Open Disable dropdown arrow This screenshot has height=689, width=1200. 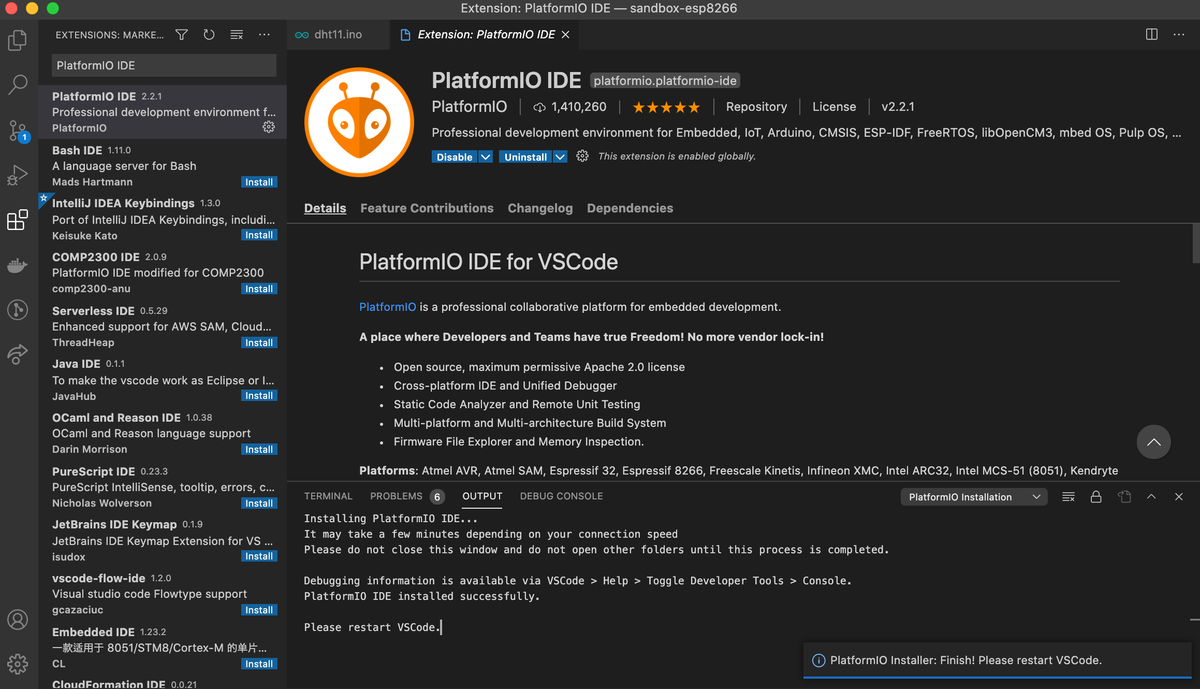485,157
